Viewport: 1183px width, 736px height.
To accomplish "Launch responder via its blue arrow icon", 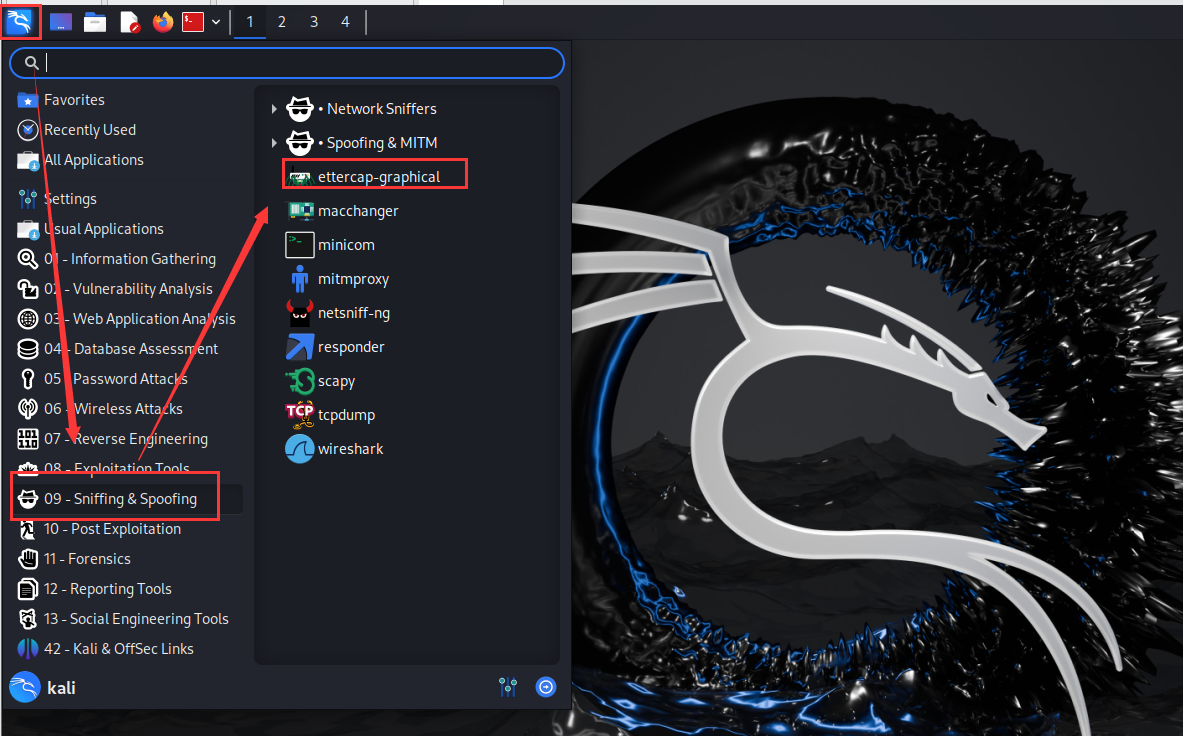I will (300, 347).
